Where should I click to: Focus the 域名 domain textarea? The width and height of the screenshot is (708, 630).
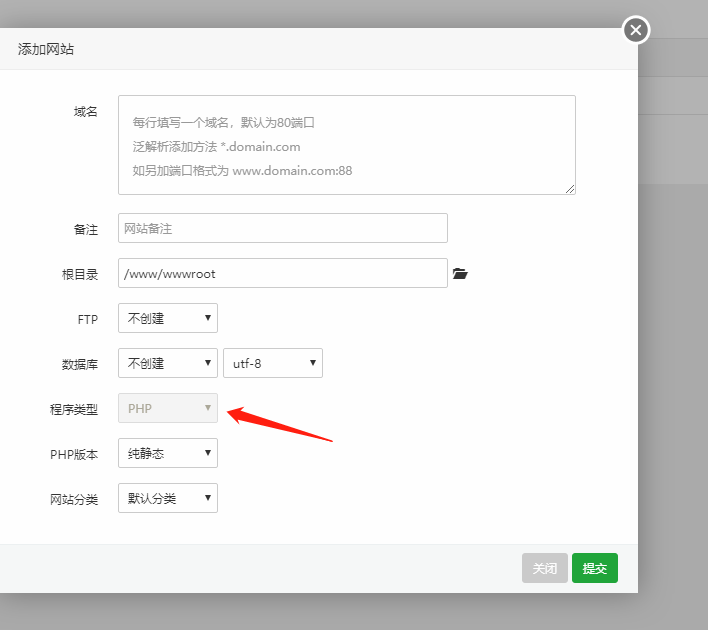(x=346, y=145)
